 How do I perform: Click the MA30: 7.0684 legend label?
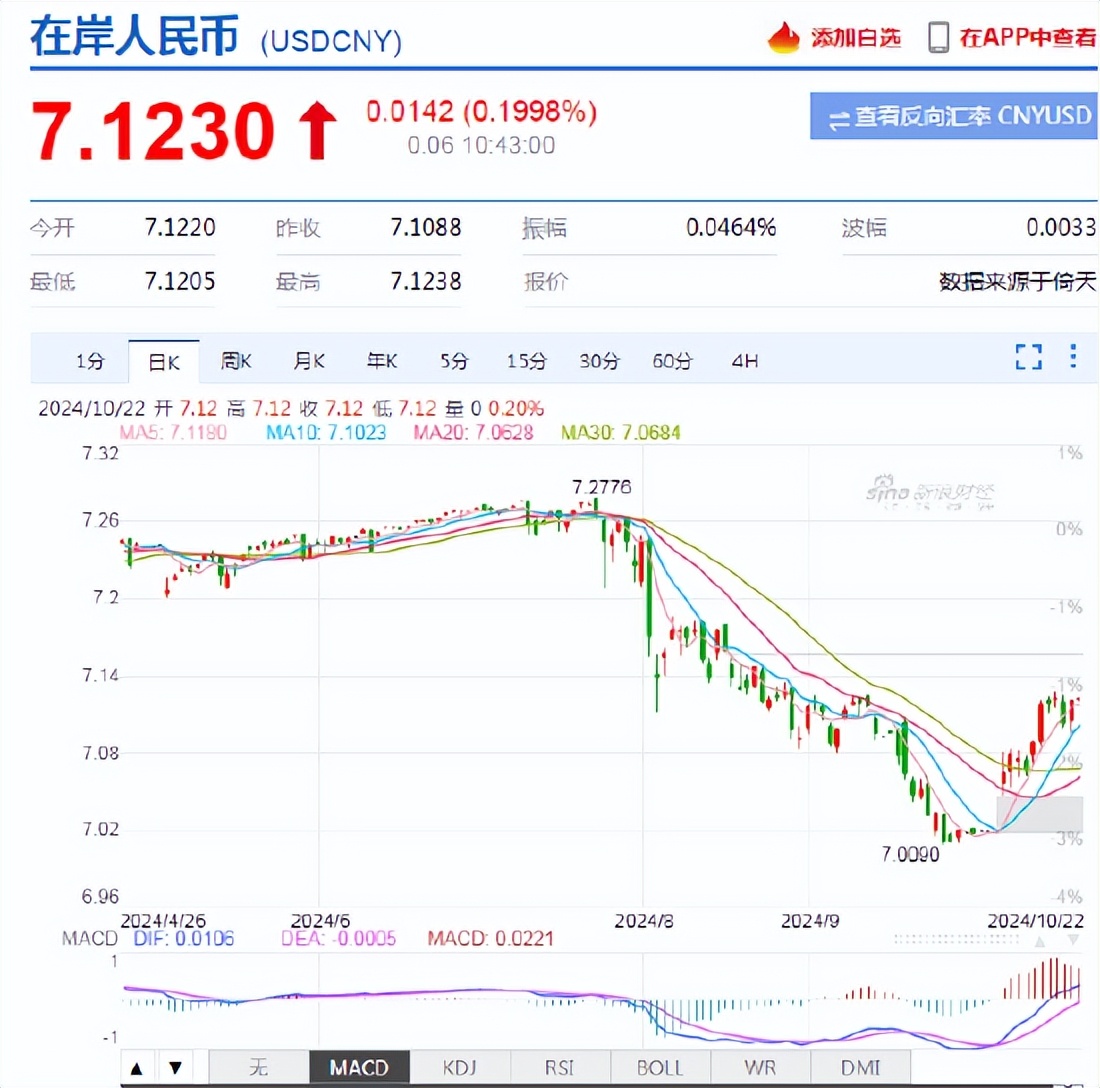click(x=621, y=432)
